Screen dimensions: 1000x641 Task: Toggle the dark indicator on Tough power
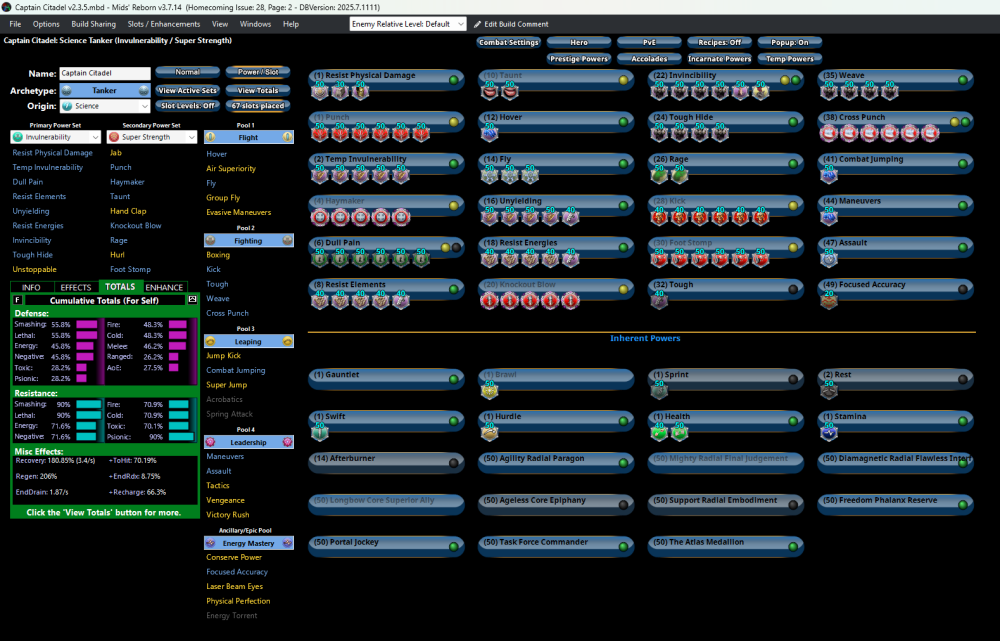pyautogui.click(x=793, y=290)
